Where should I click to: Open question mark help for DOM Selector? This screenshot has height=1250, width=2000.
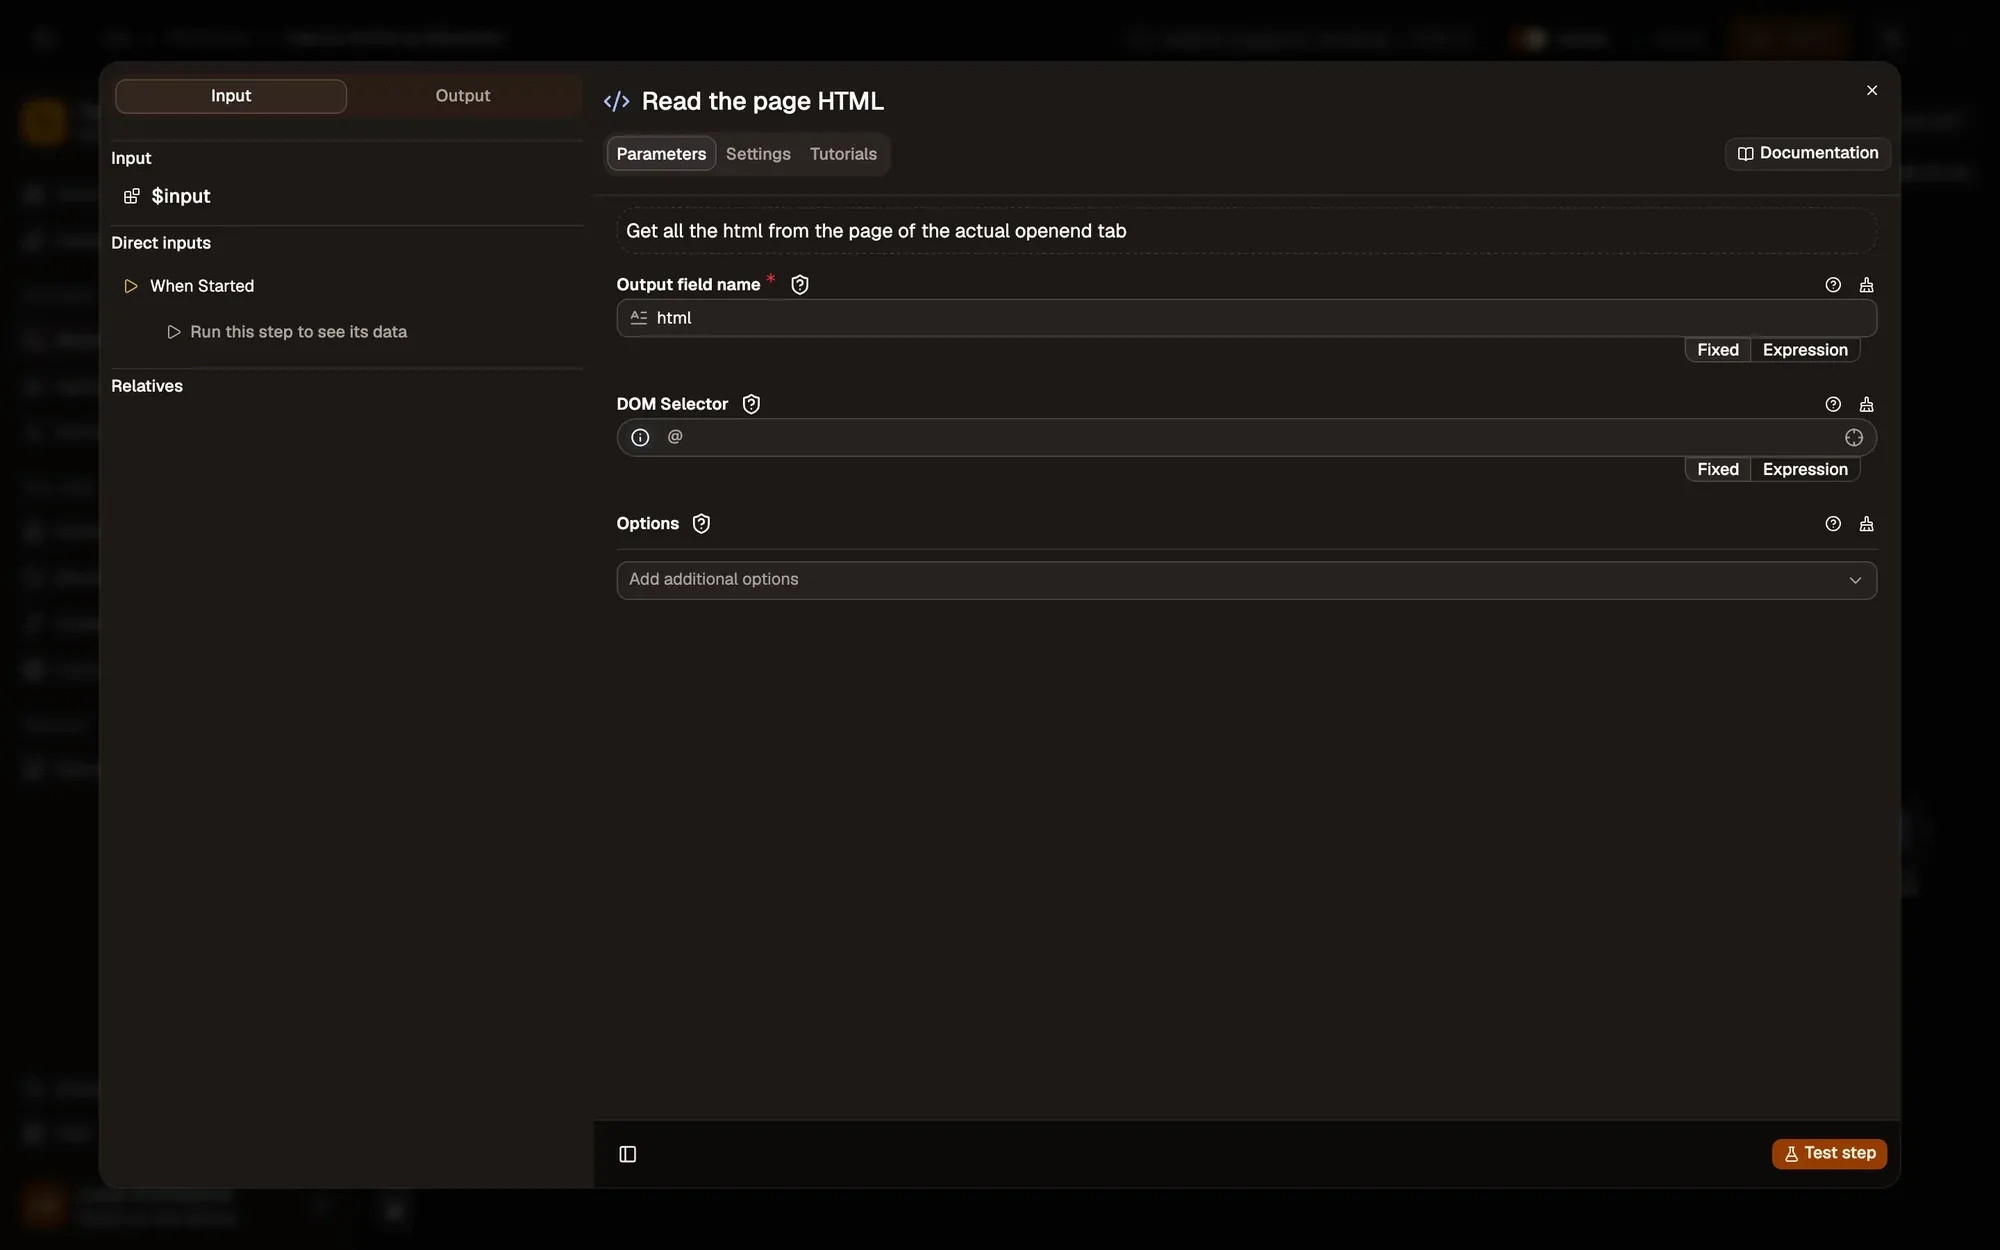pos(1832,405)
